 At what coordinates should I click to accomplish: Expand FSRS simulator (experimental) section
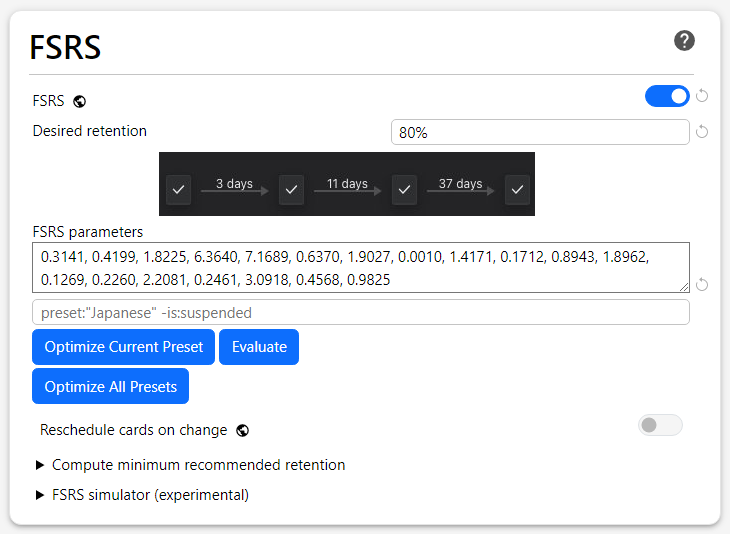(150, 495)
